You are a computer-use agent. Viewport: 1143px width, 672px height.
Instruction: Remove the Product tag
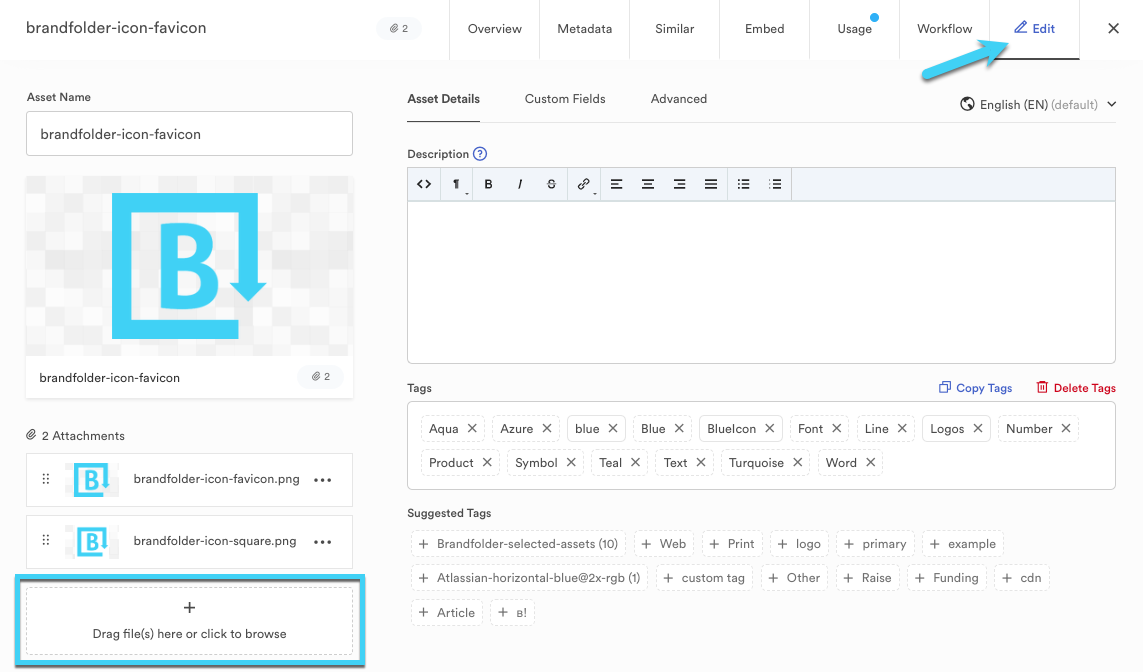click(487, 463)
